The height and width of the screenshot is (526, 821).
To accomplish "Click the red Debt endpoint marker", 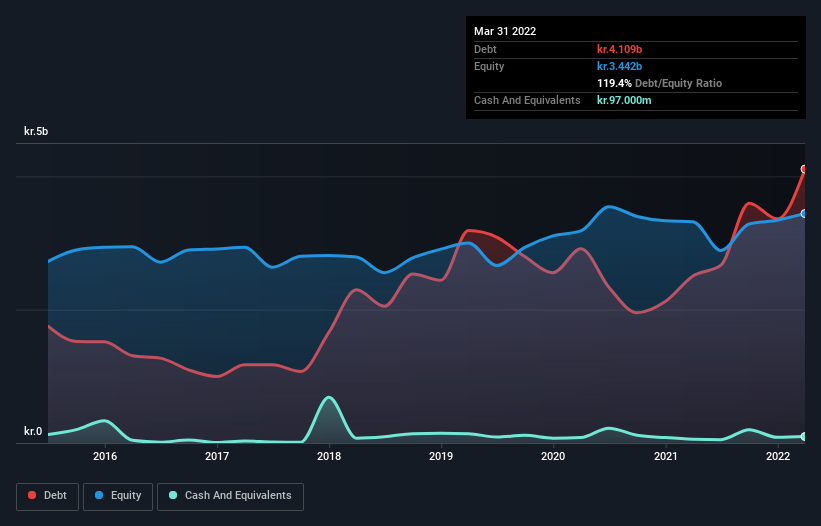I will click(x=804, y=169).
